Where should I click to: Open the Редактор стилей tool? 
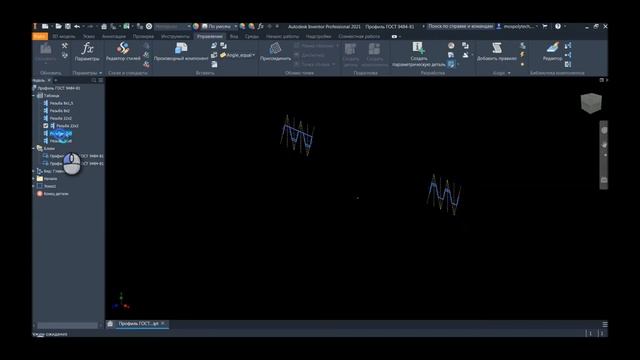click(x=123, y=51)
